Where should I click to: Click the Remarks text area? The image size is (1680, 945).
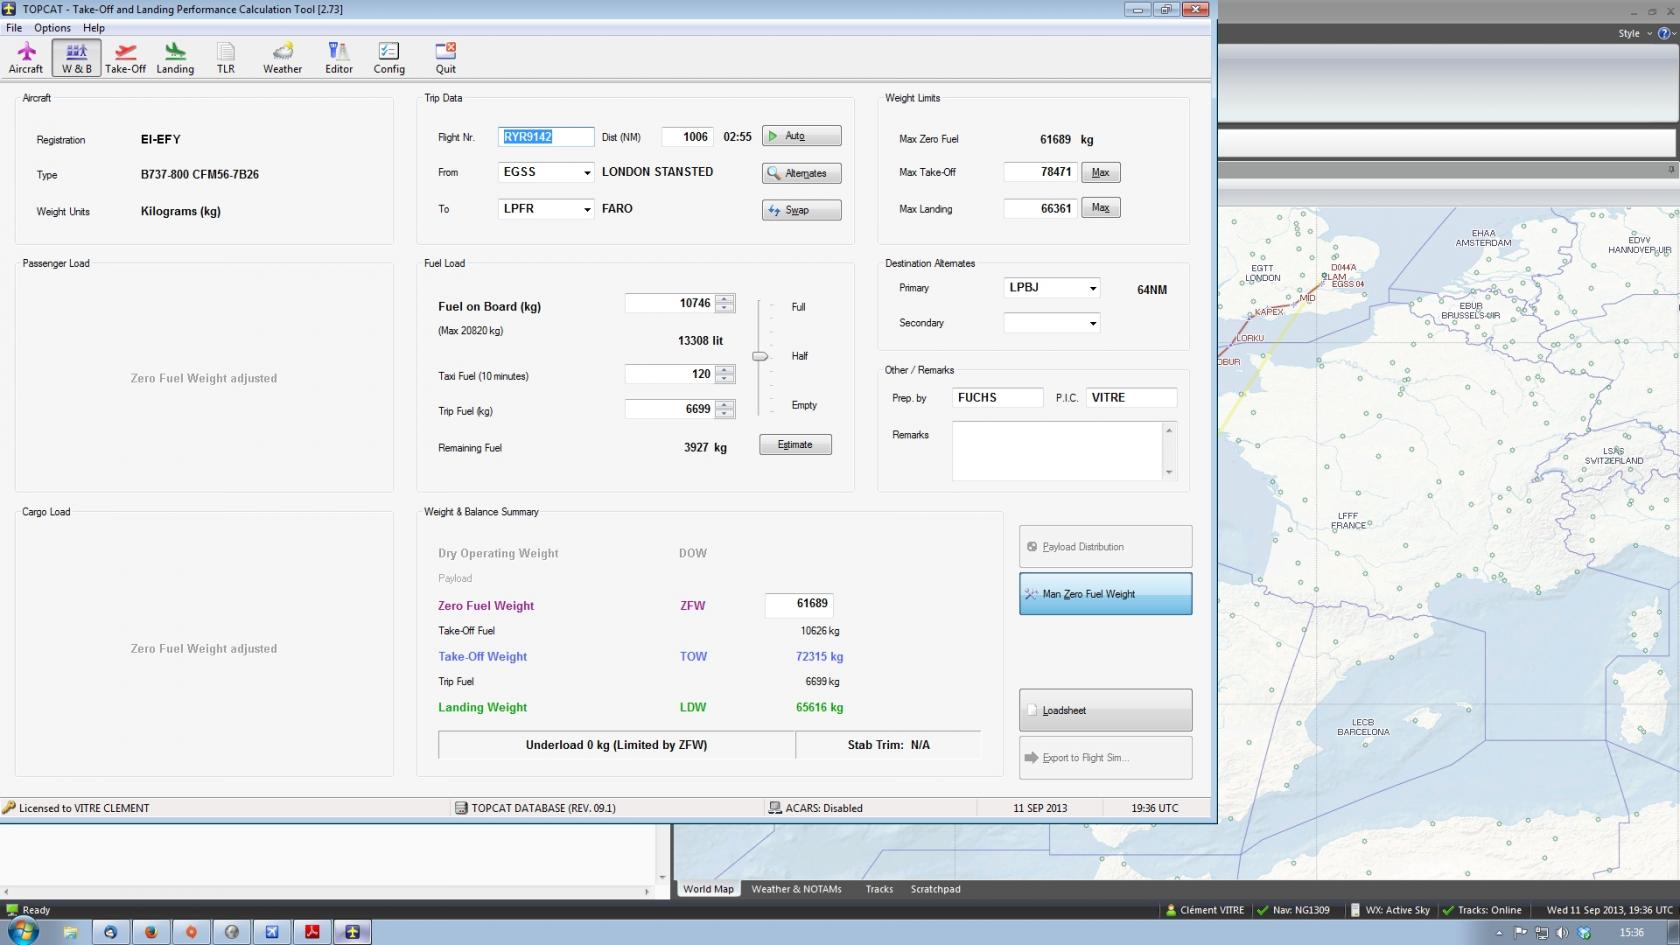click(x=1056, y=451)
